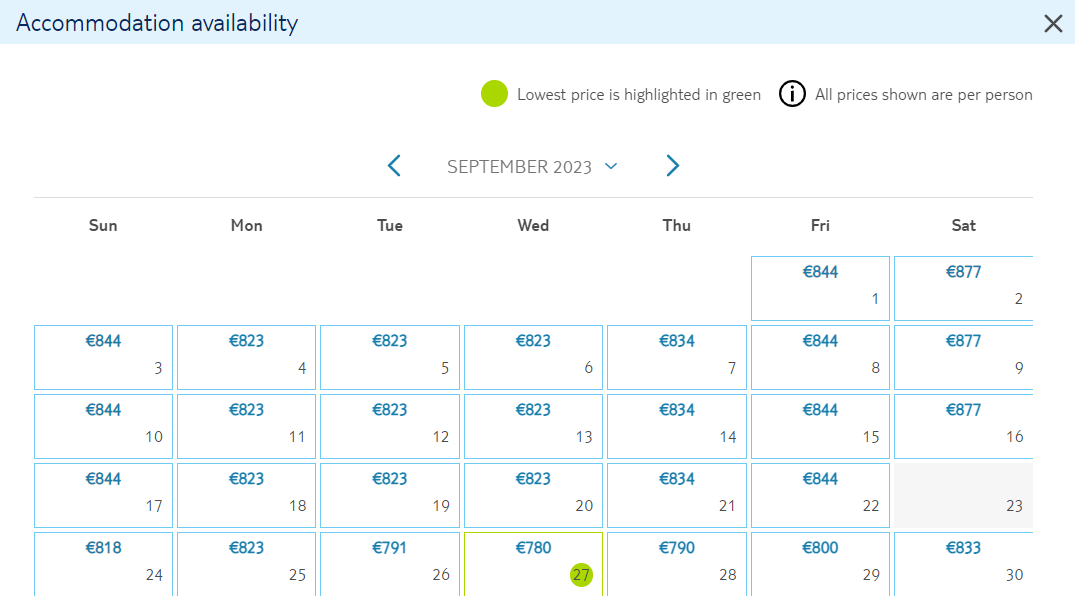The height and width of the screenshot is (614, 1075).
Task: Click the green lowest price legend dot
Action: click(x=494, y=94)
